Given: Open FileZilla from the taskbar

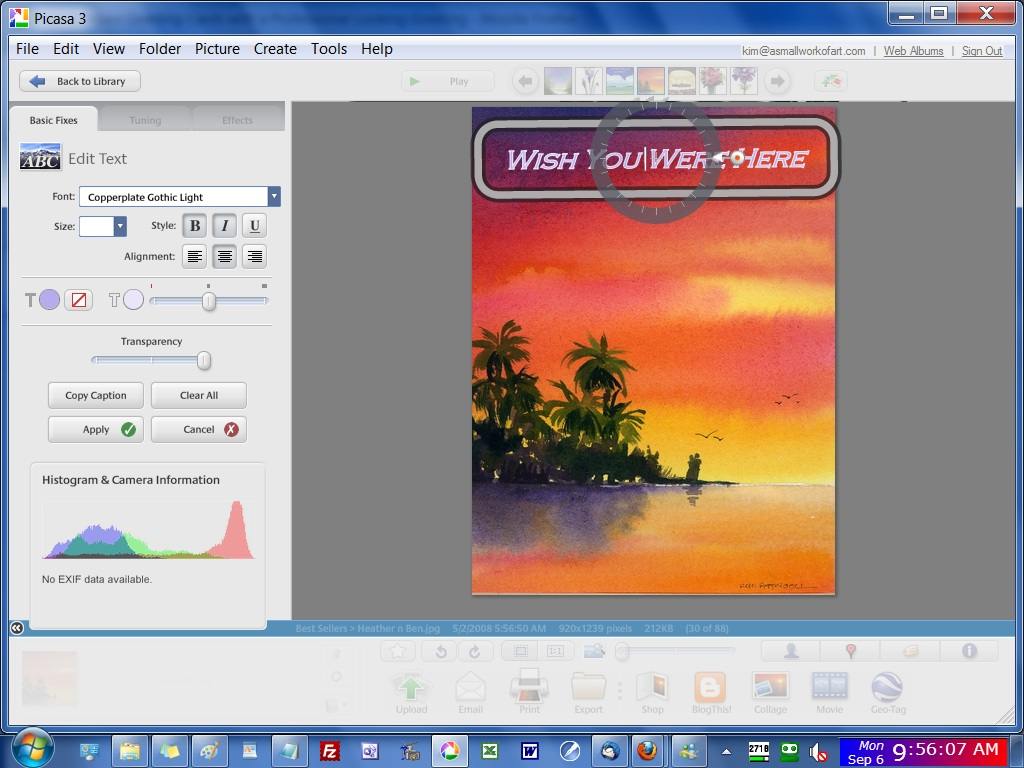Looking at the screenshot, I should coord(329,751).
